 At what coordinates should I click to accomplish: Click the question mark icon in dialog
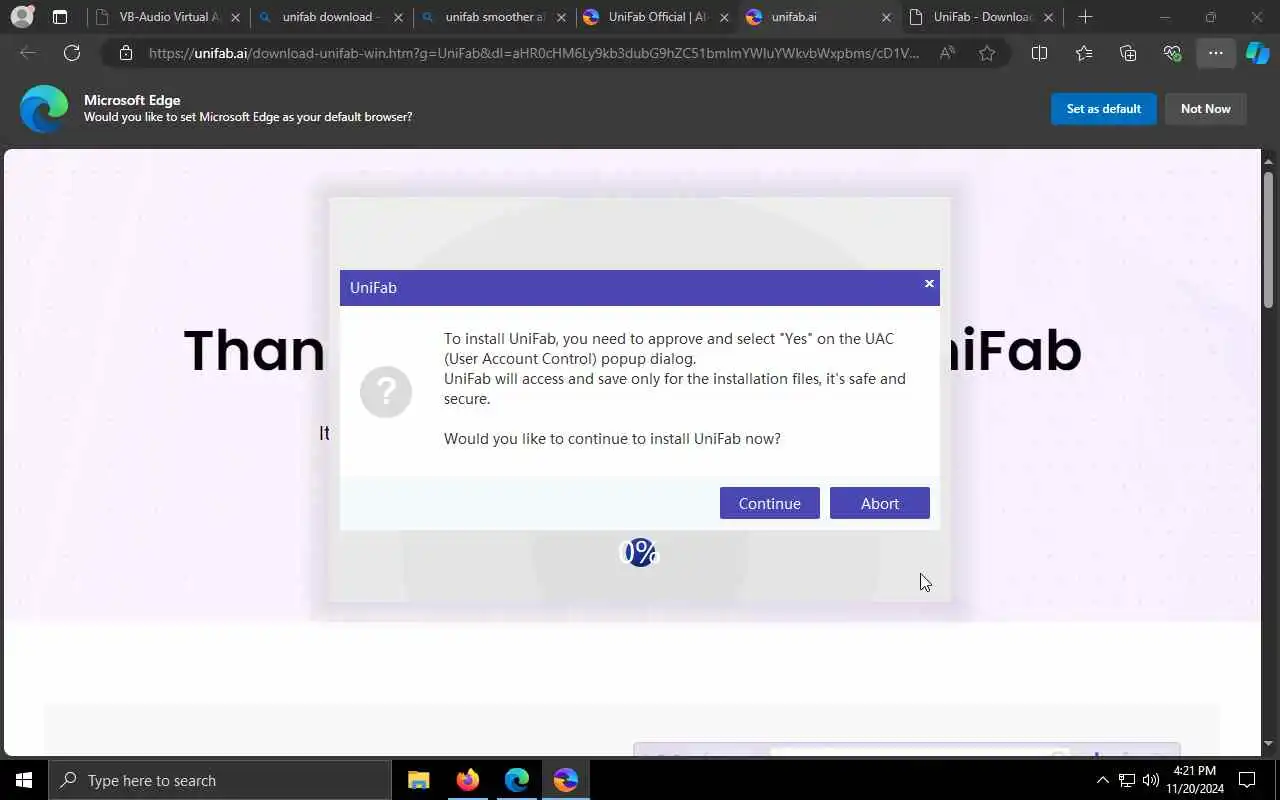tap(386, 391)
